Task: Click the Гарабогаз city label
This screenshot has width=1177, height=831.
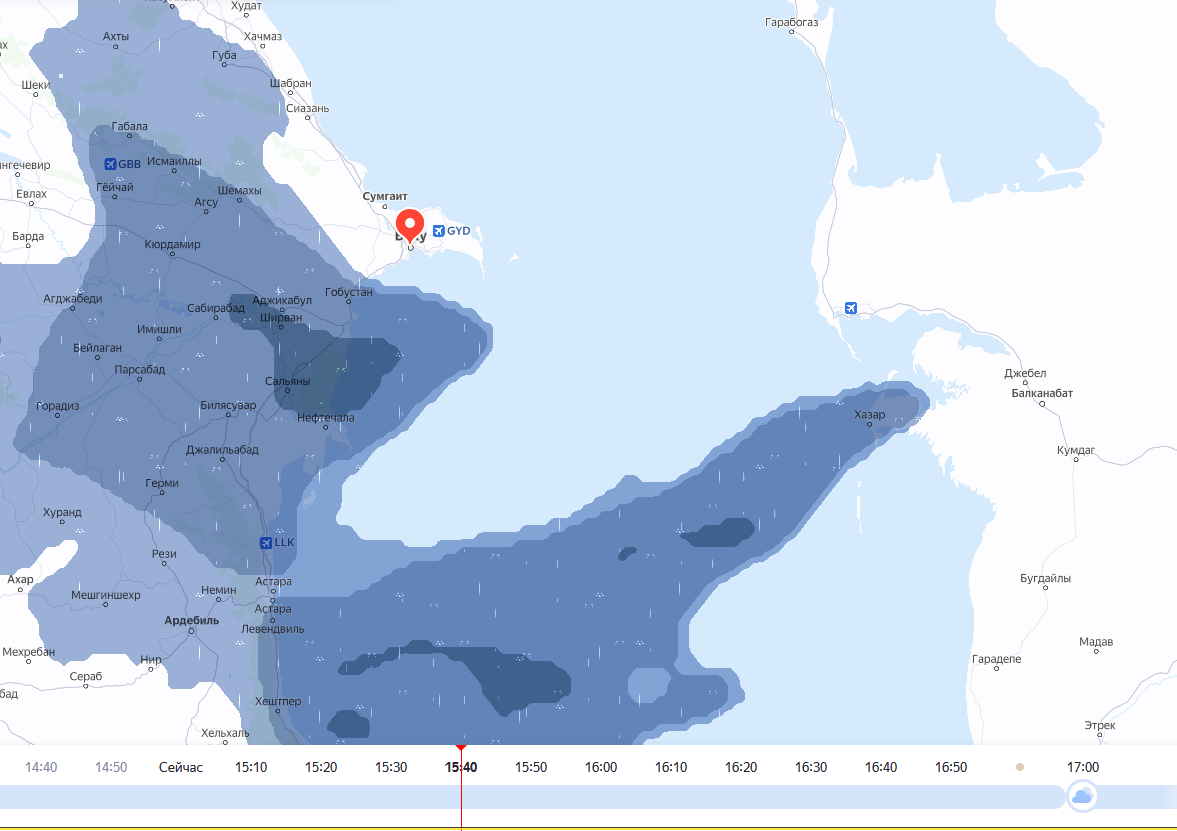Action: 791,22
